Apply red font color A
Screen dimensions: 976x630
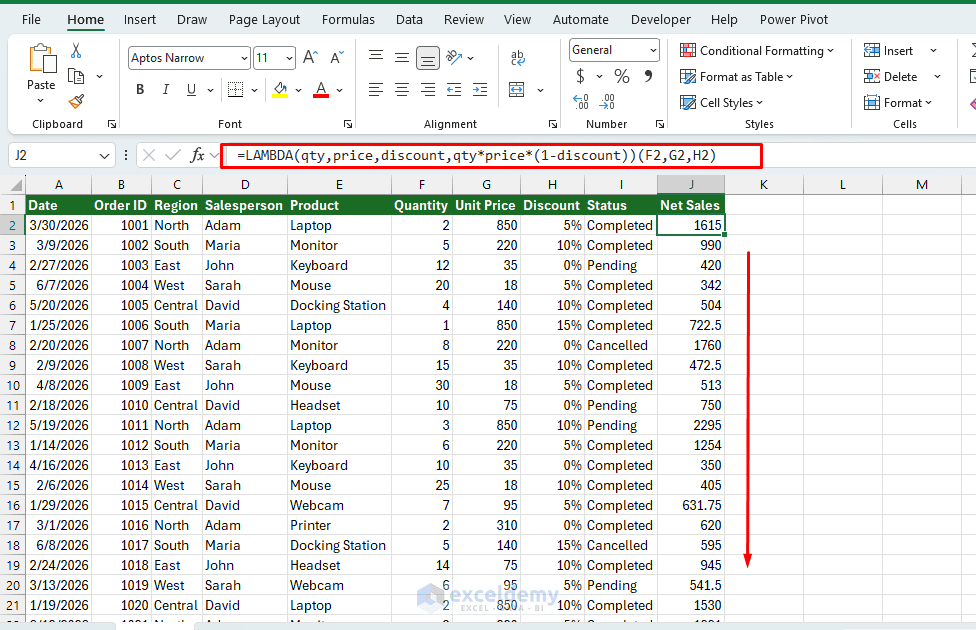pos(321,90)
